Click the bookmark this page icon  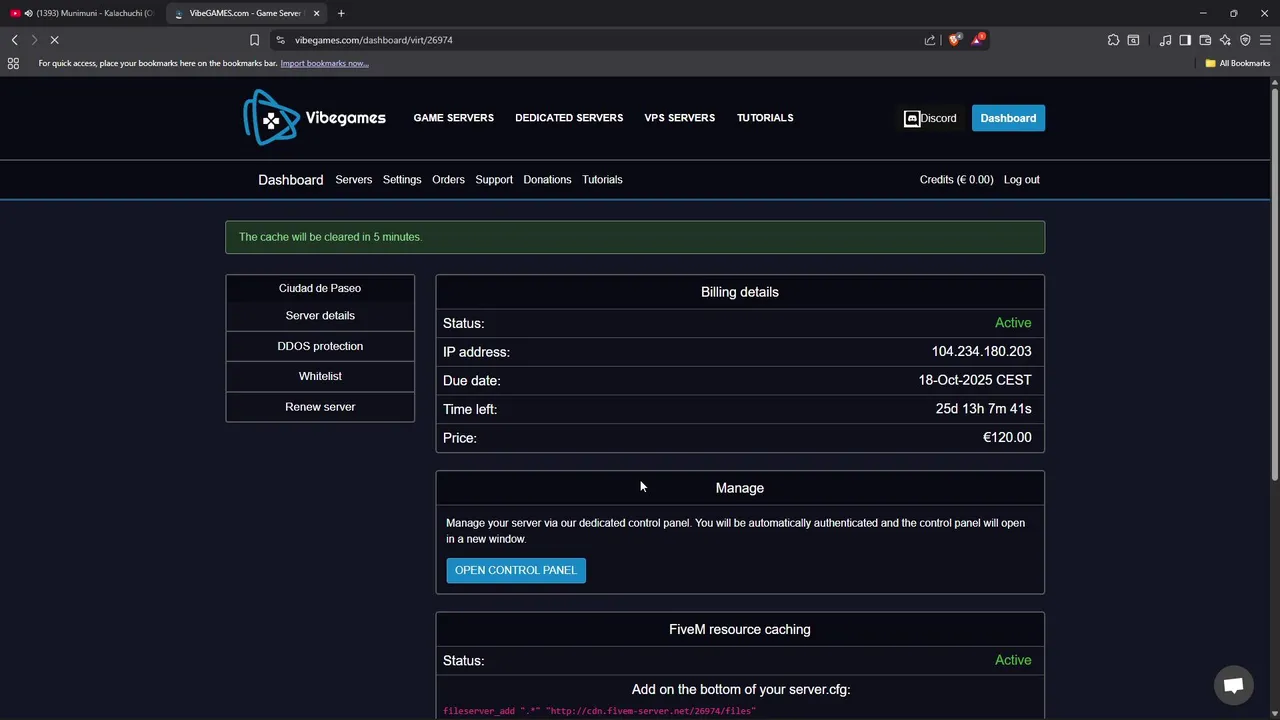pyautogui.click(x=254, y=40)
